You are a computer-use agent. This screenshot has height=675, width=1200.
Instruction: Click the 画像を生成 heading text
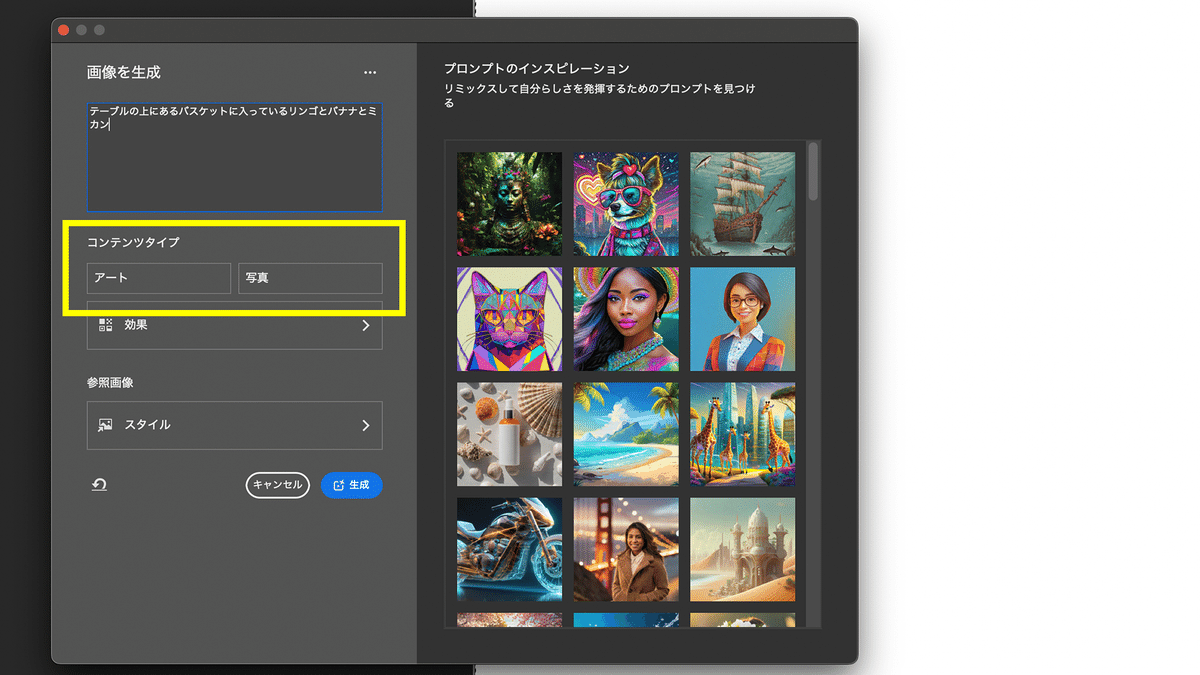tap(124, 72)
